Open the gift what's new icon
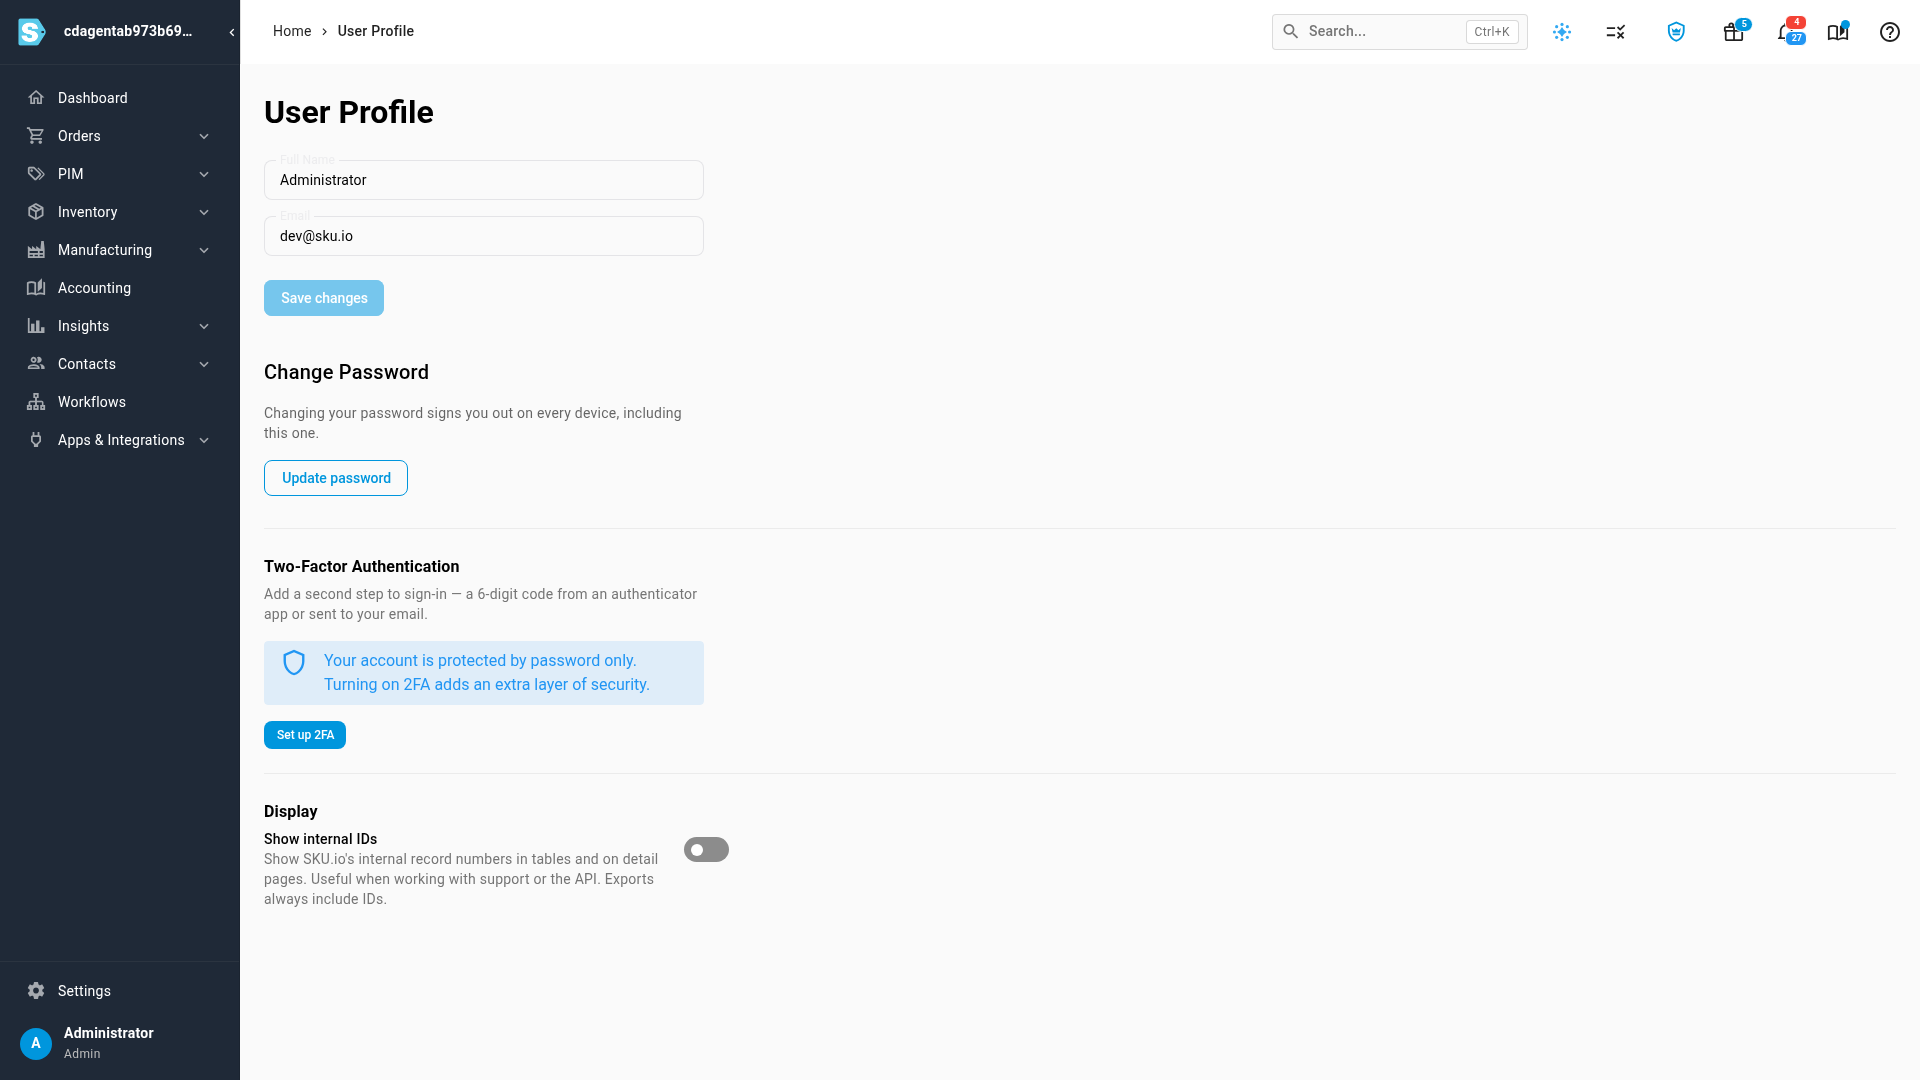This screenshot has height=1080, width=1920. 1734,32
